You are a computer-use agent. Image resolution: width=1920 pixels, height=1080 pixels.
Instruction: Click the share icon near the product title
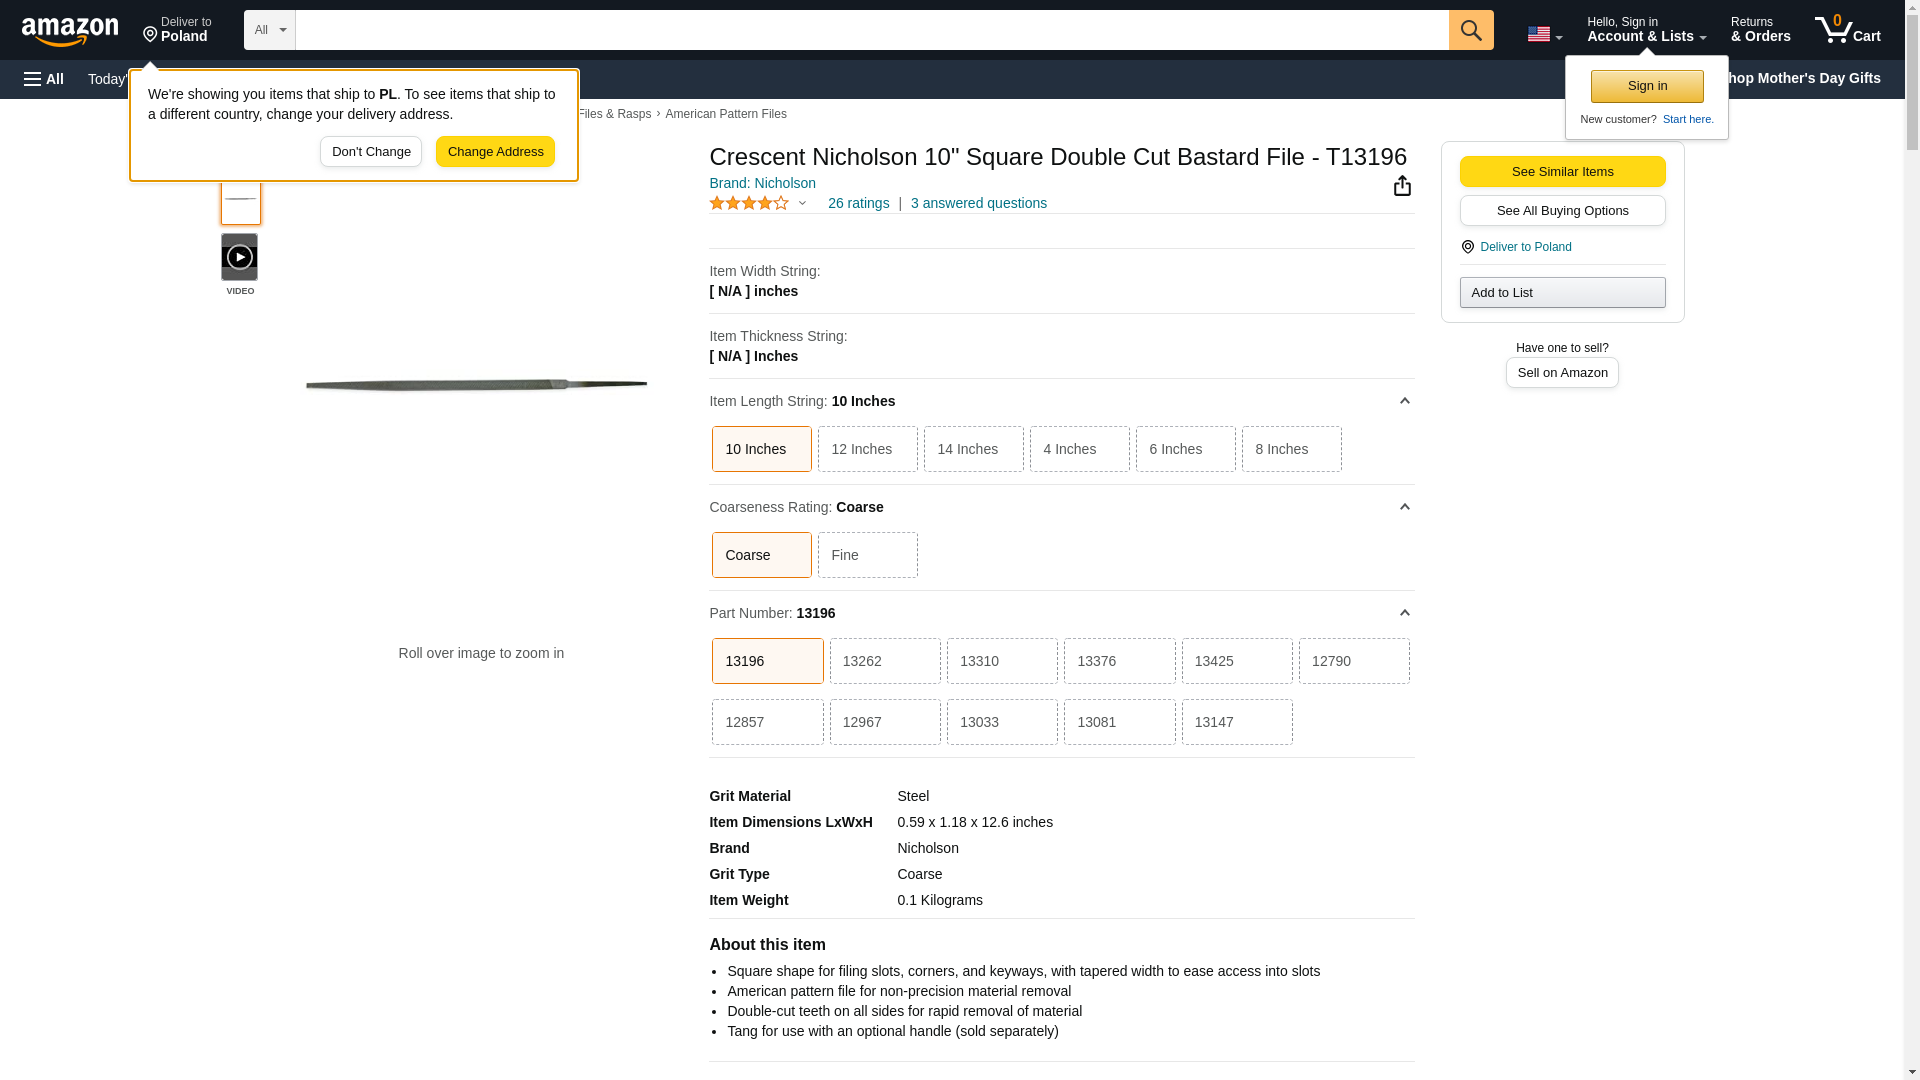point(1402,186)
